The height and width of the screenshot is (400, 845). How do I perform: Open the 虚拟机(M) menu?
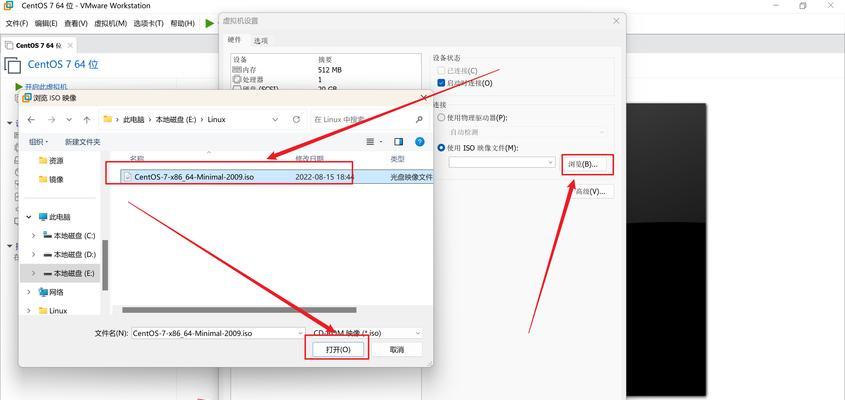pos(110,24)
